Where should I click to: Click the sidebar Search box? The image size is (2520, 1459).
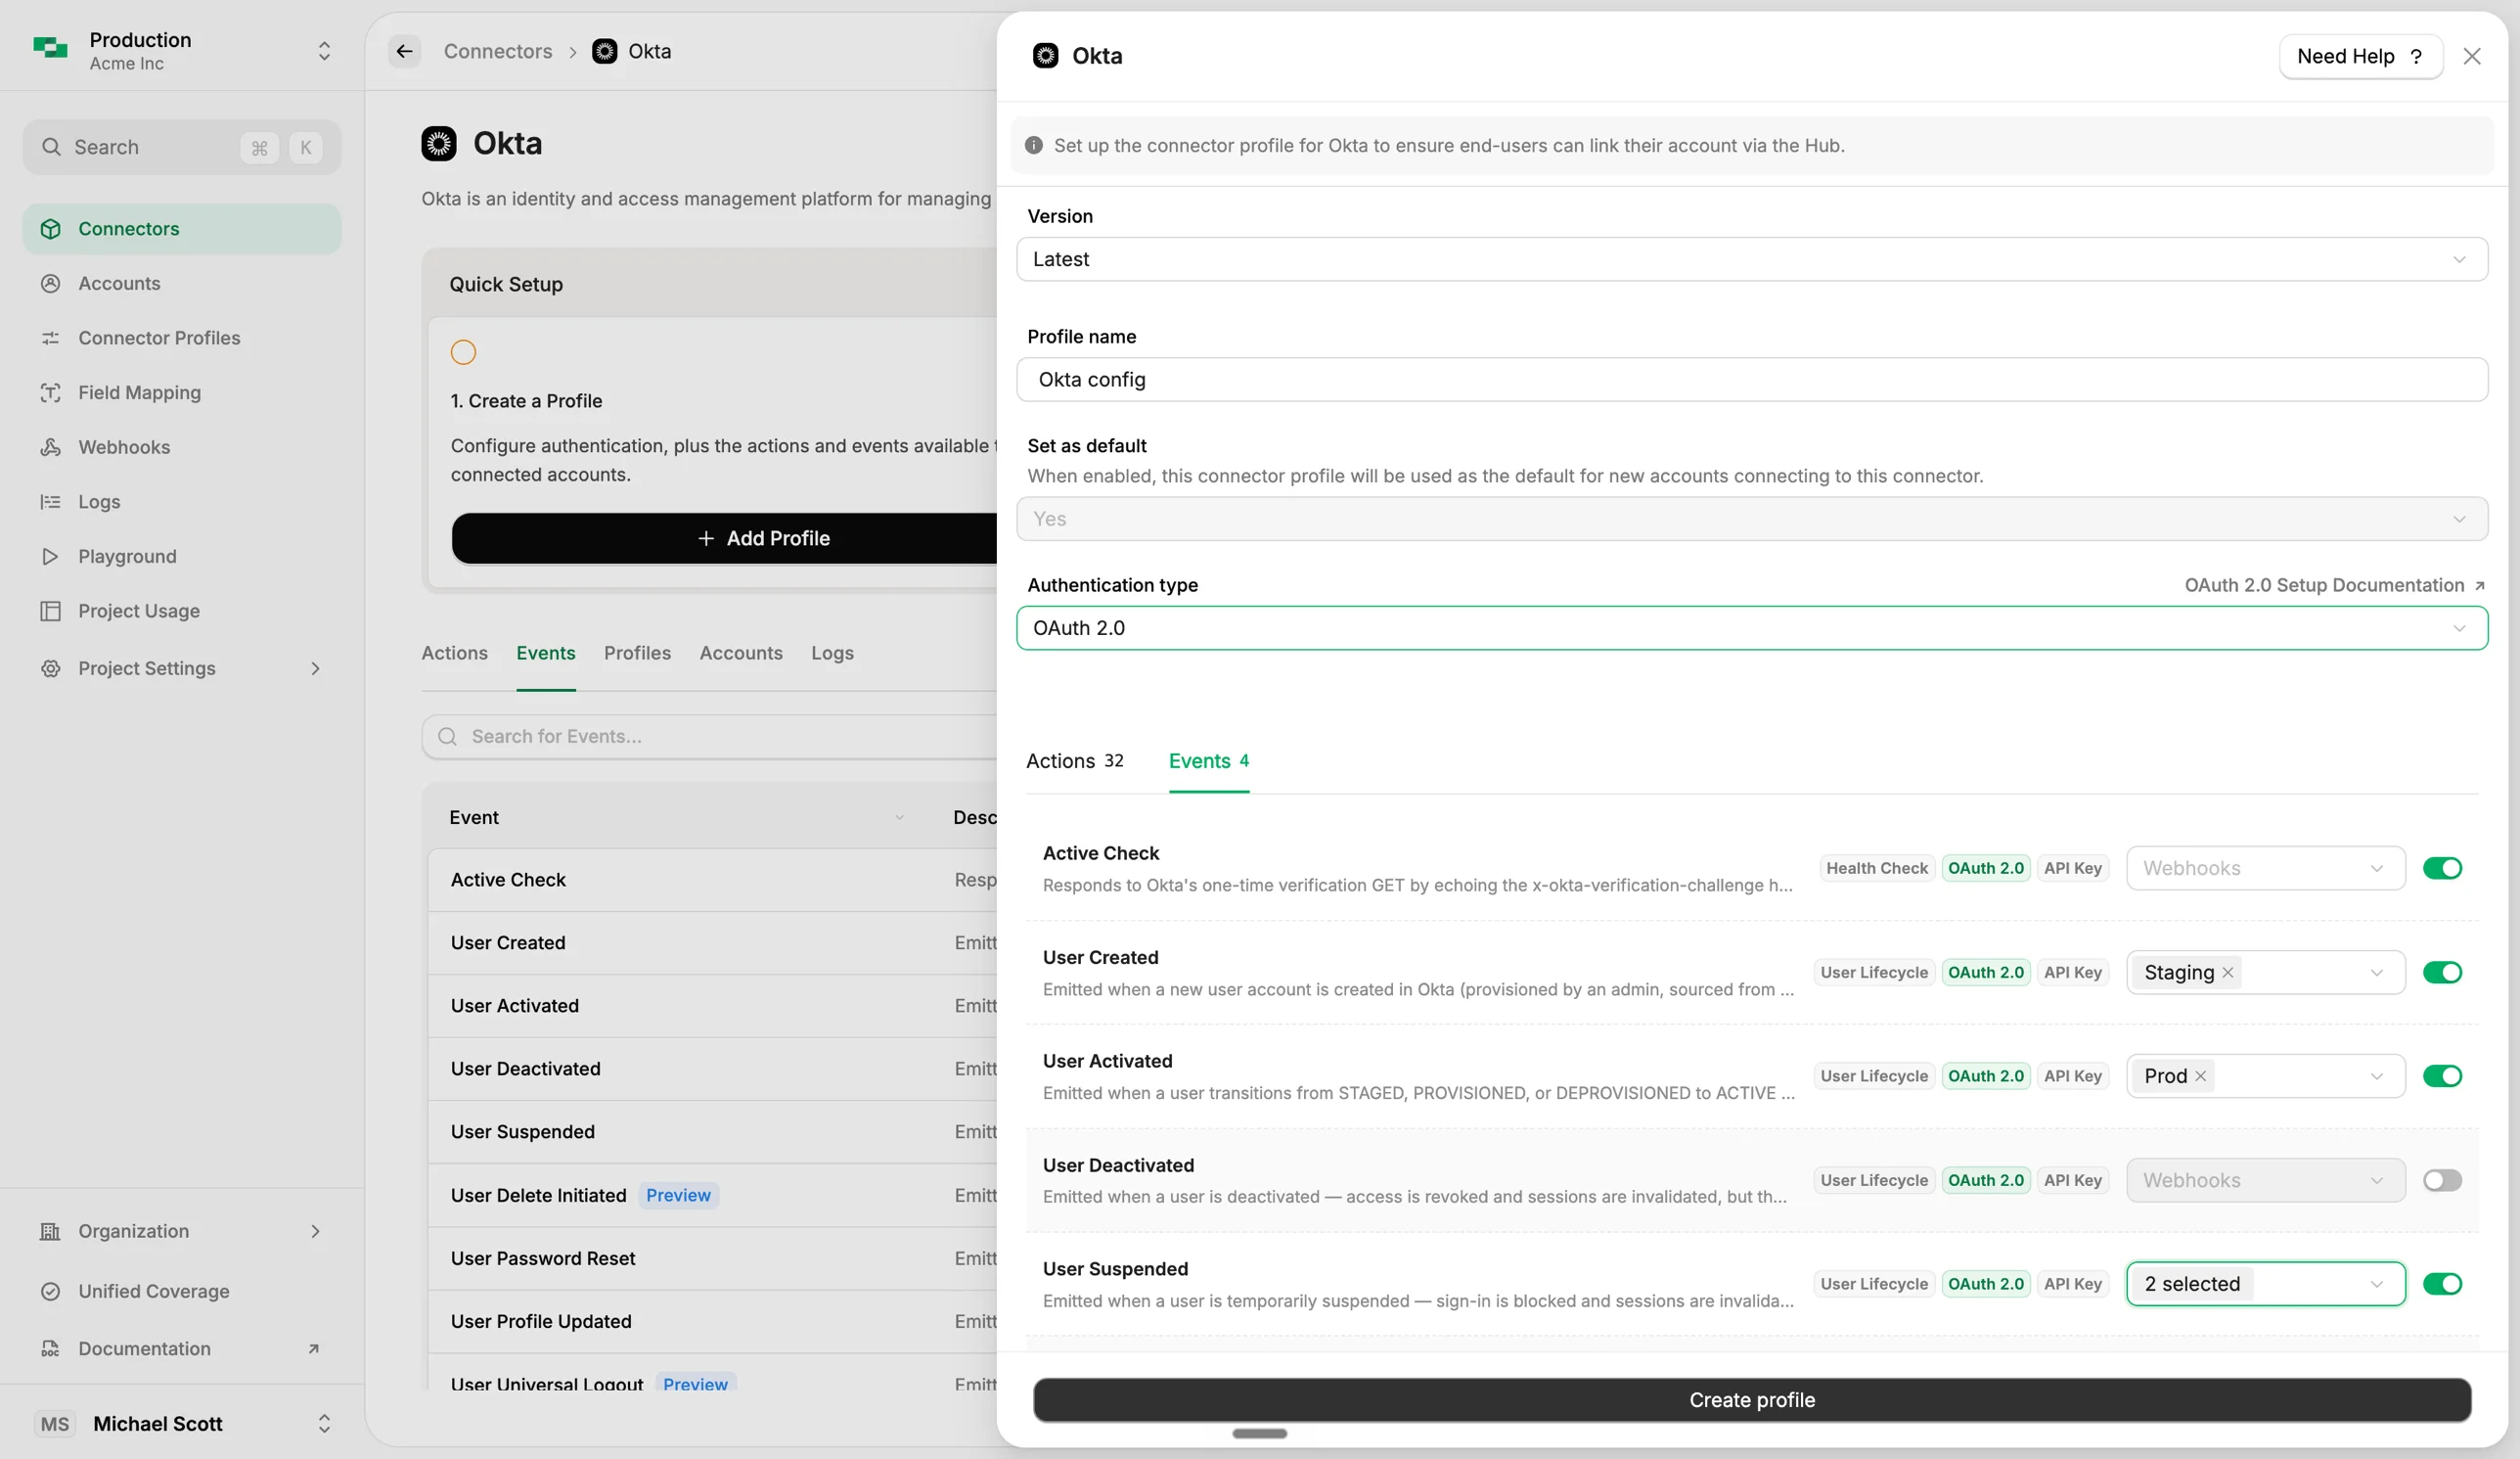pos(182,147)
